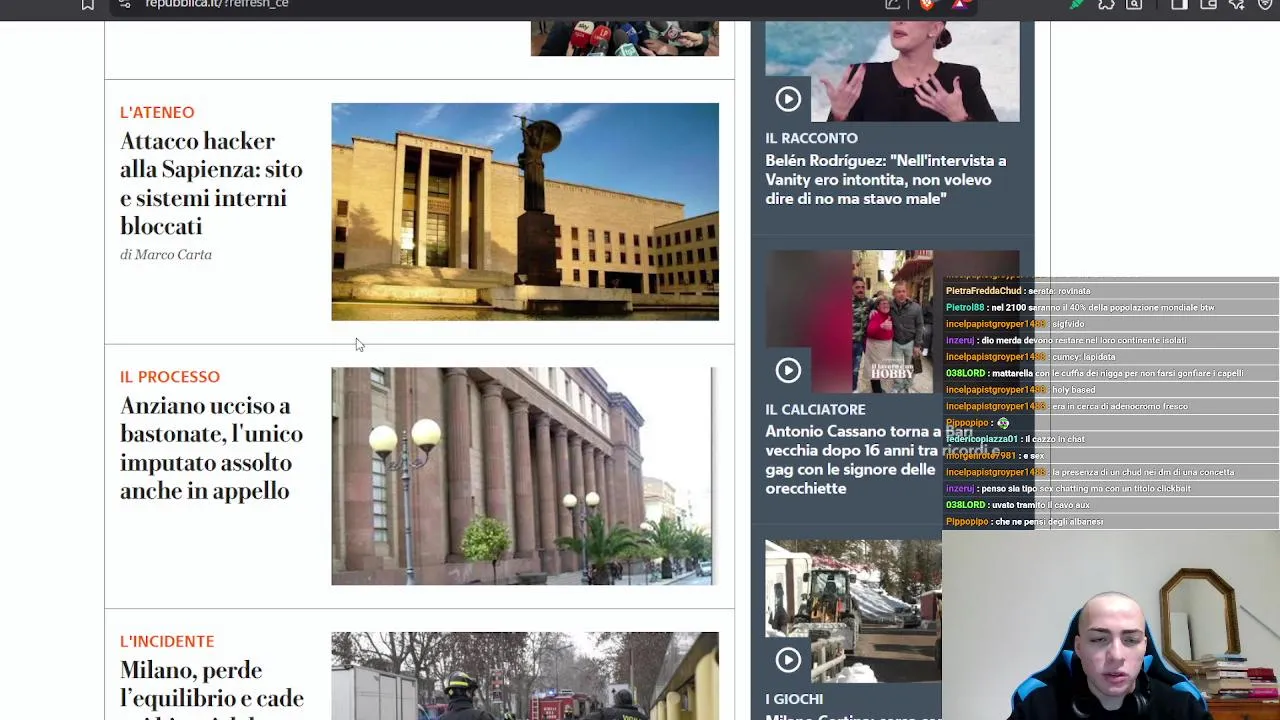Open the press microphones photo at top
Viewport: 1280px width, 720px height.
coord(625,38)
